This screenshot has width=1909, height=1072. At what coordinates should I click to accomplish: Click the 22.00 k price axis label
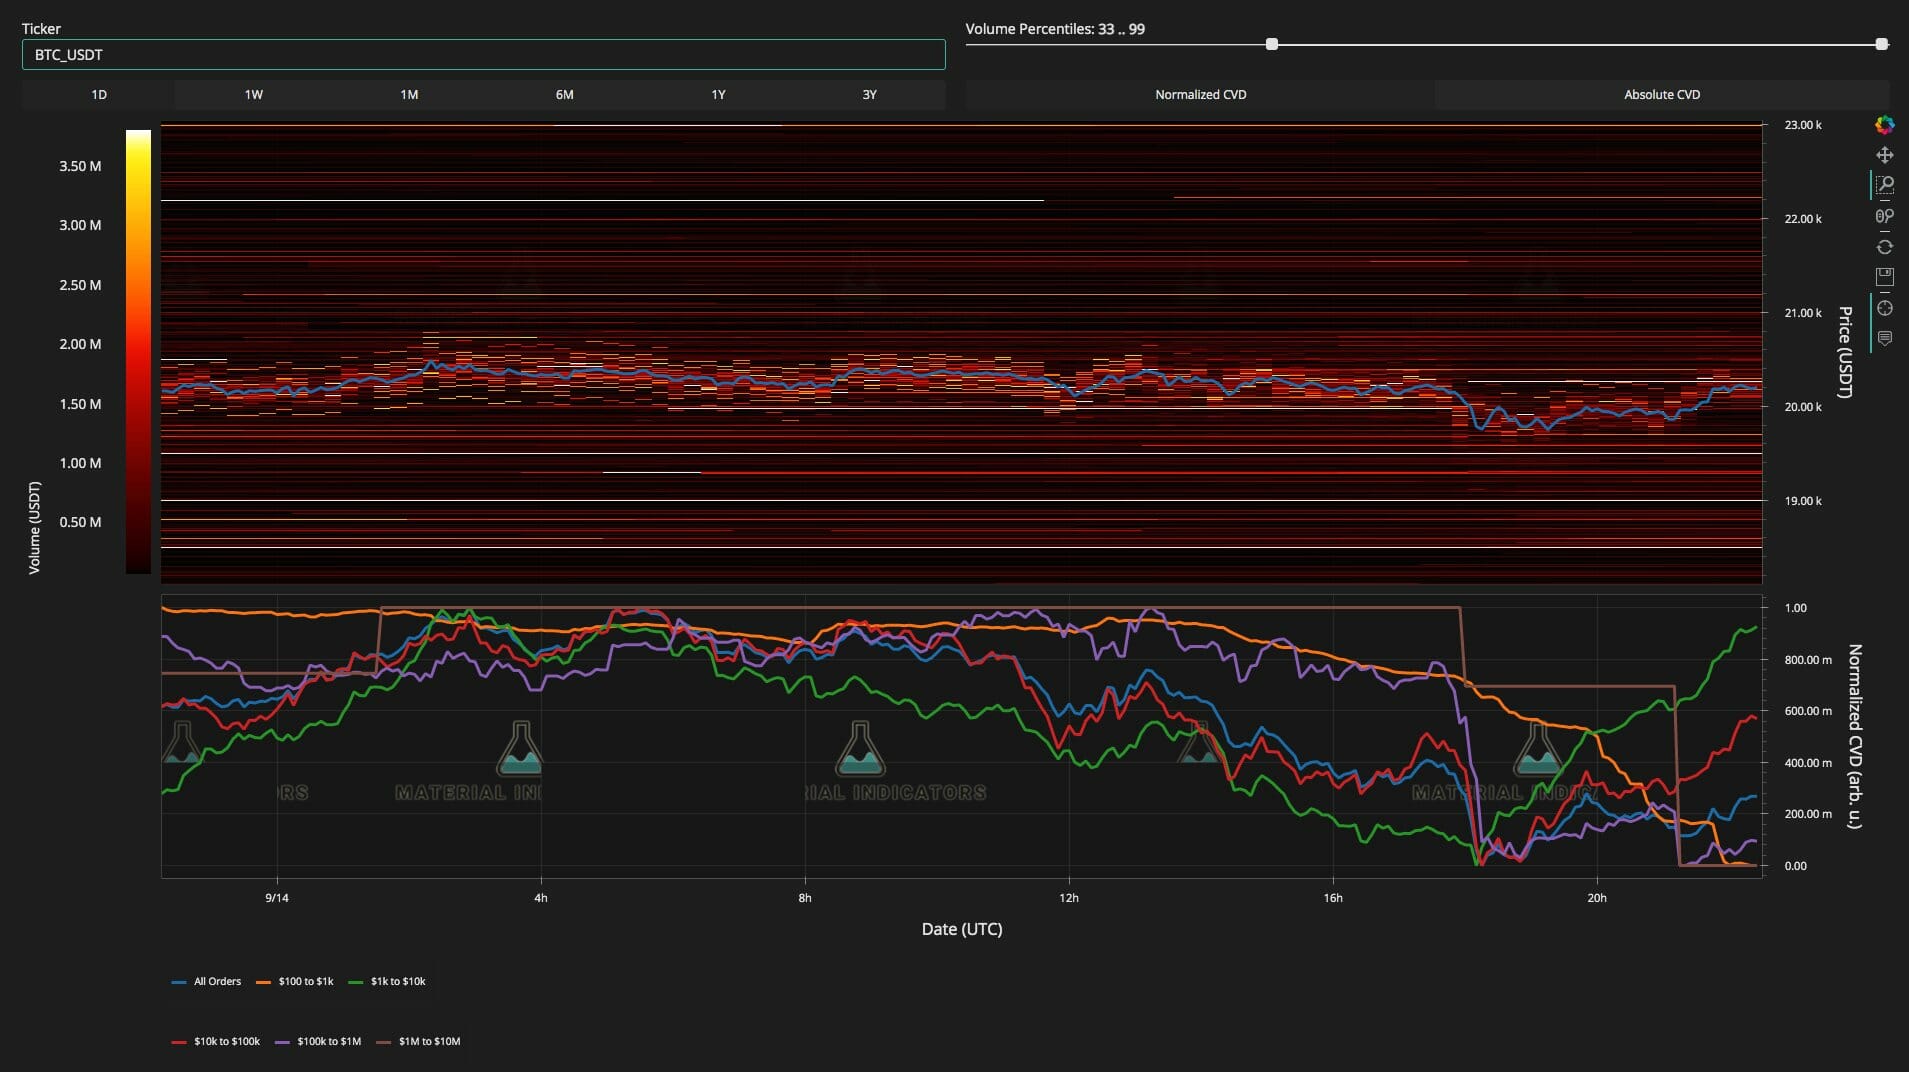pos(1803,219)
